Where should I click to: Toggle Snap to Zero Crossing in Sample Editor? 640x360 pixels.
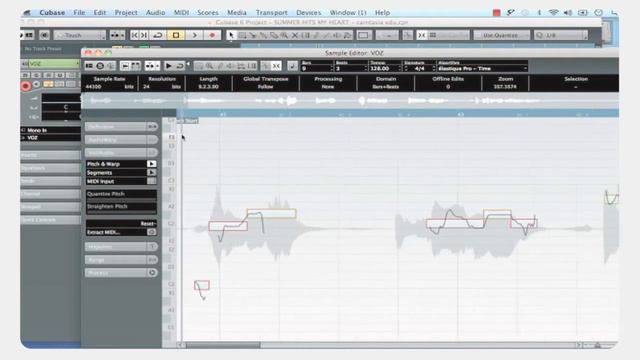[277, 65]
